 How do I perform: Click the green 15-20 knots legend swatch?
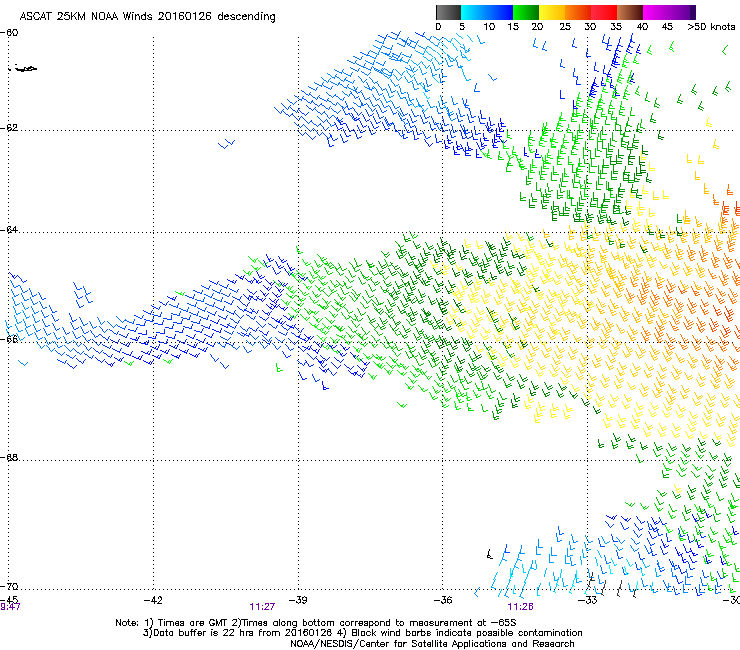(x=526, y=12)
